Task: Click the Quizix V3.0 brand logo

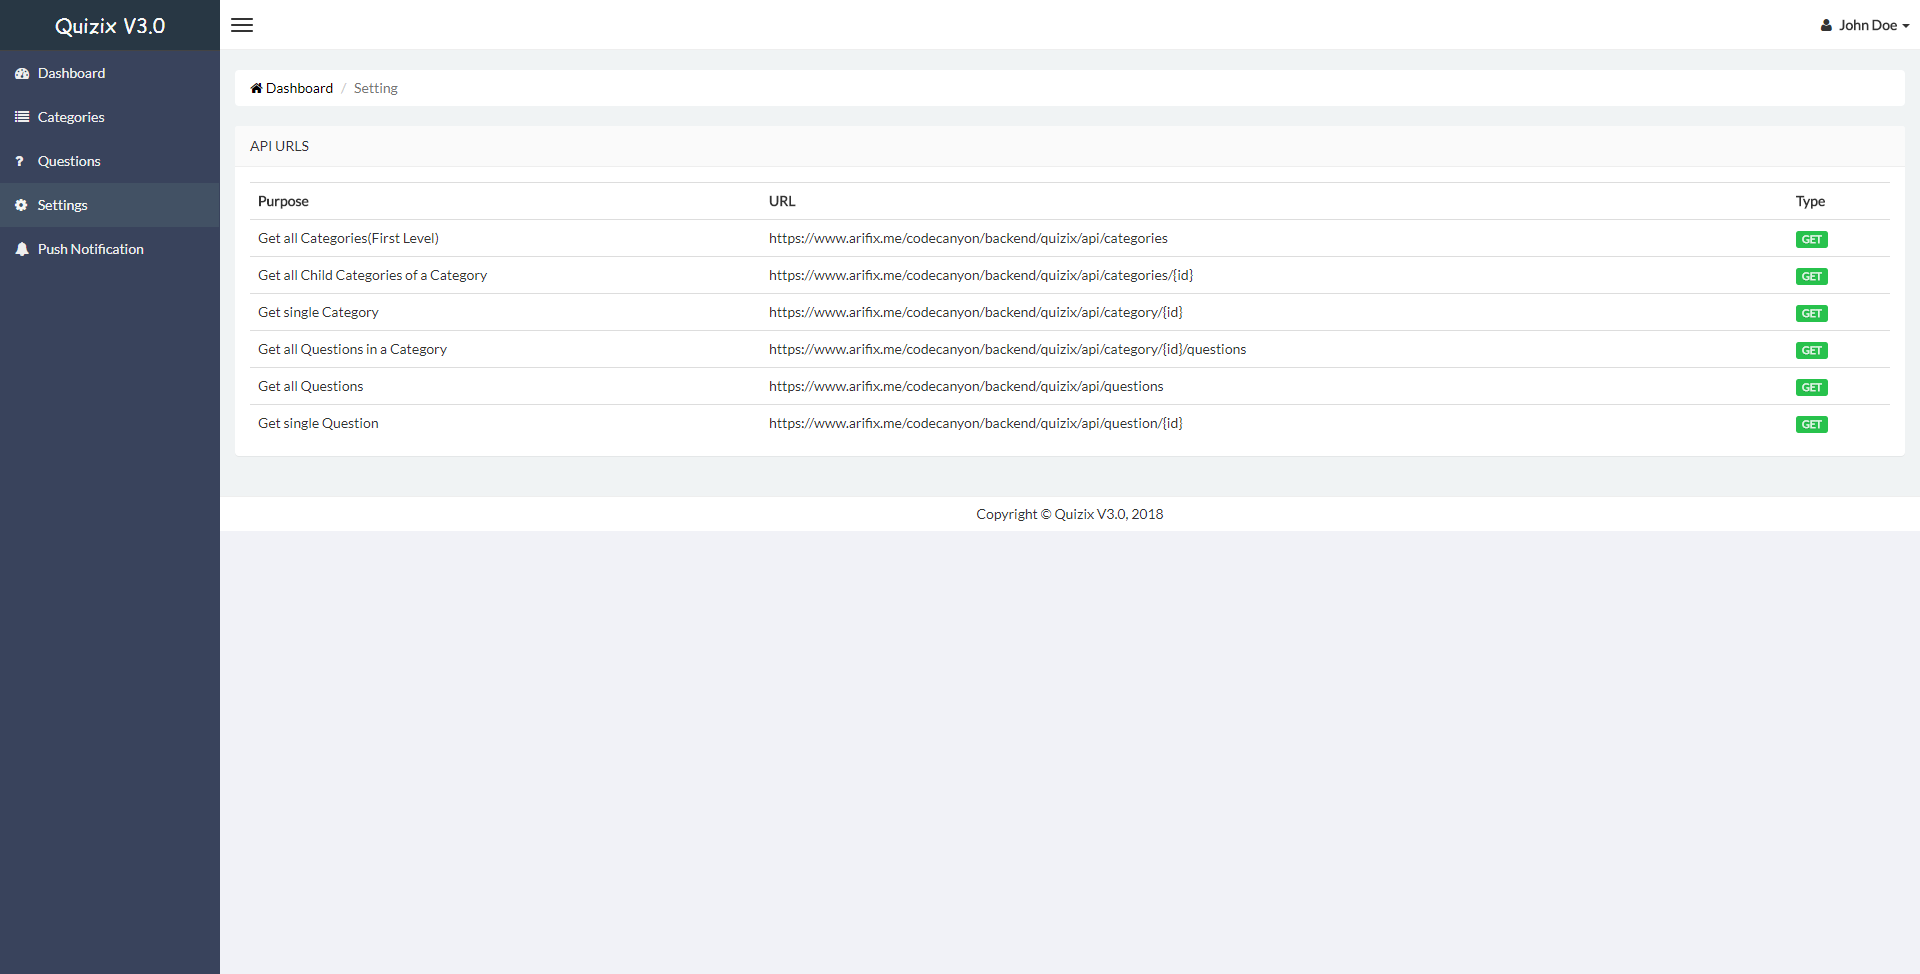Action: coord(110,26)
